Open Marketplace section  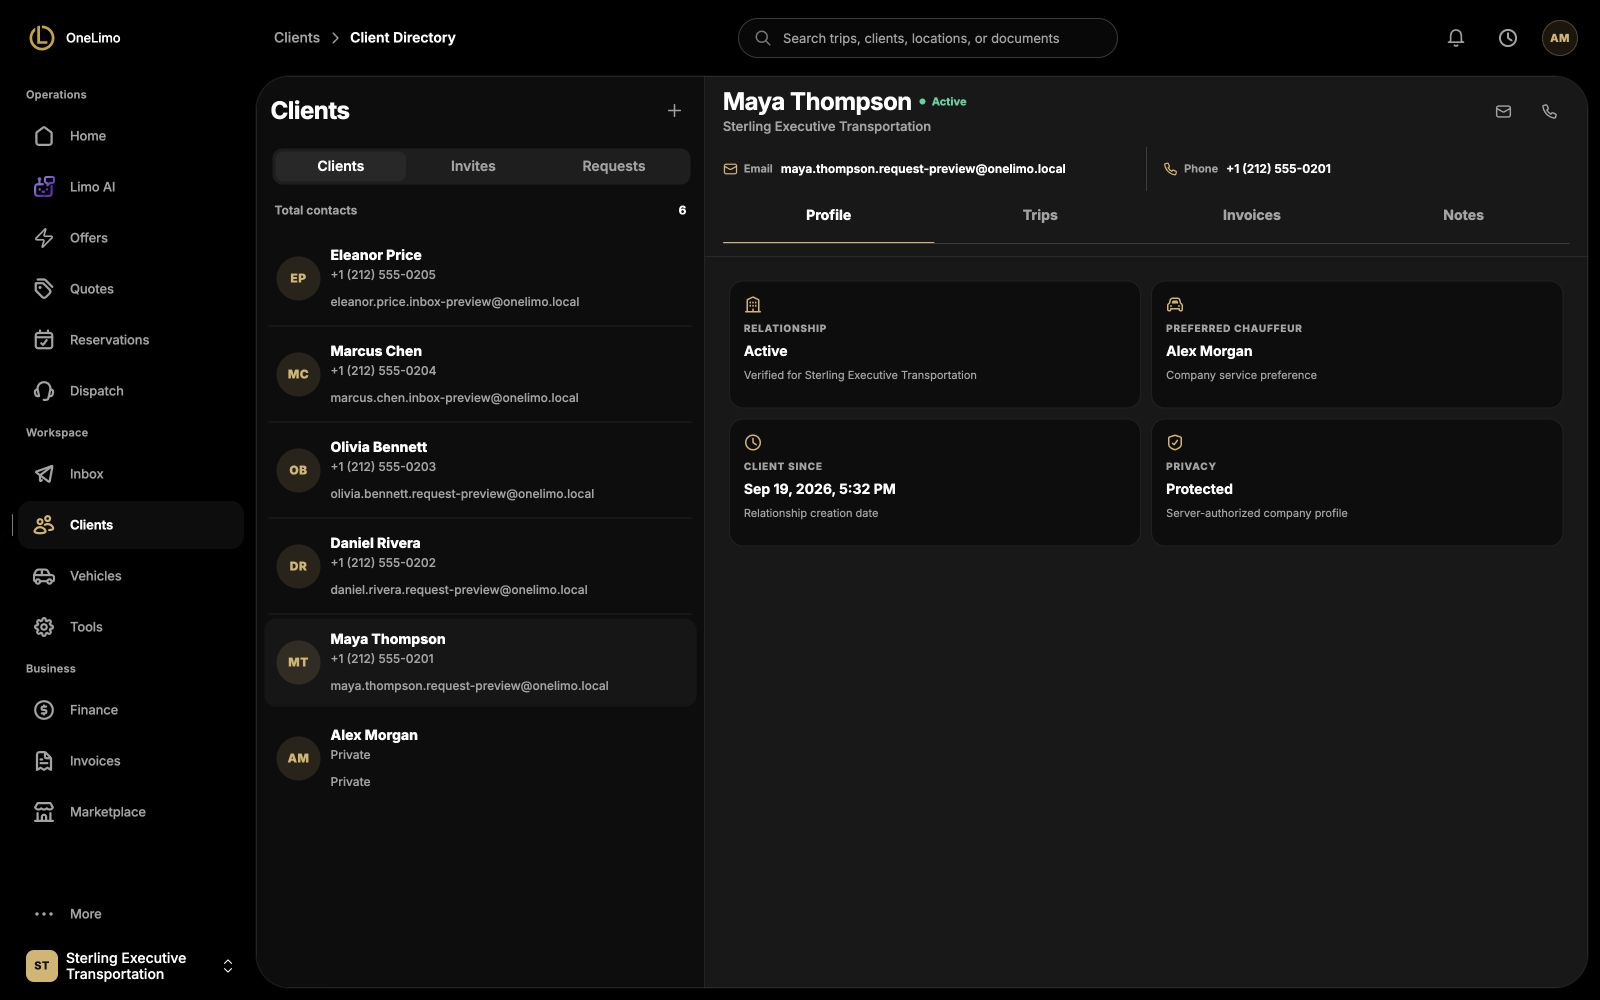pyautogui.click(x=131, y=812)
